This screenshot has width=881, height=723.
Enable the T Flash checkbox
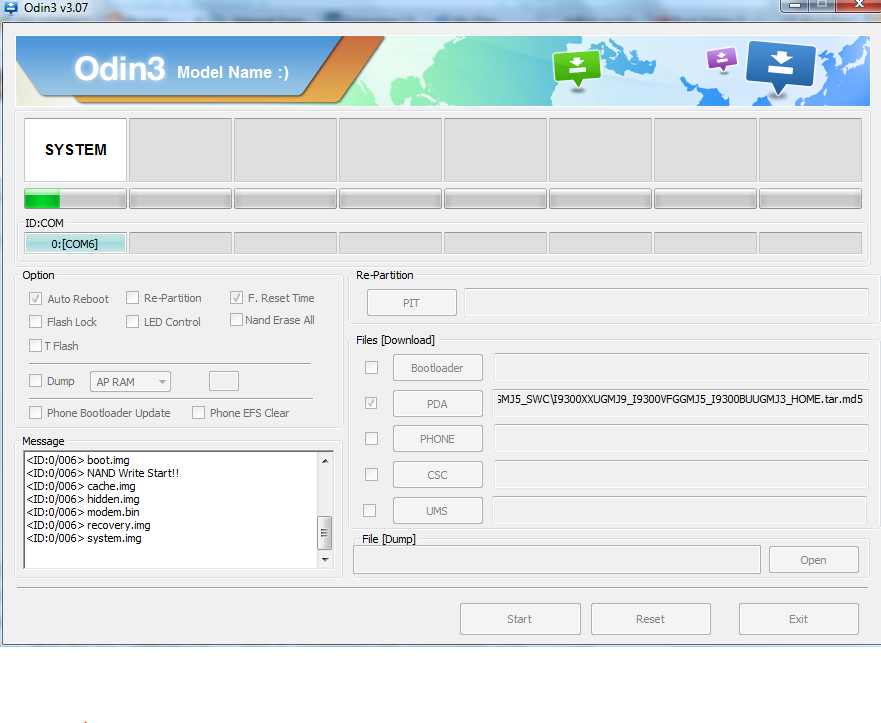coord(35,345)
